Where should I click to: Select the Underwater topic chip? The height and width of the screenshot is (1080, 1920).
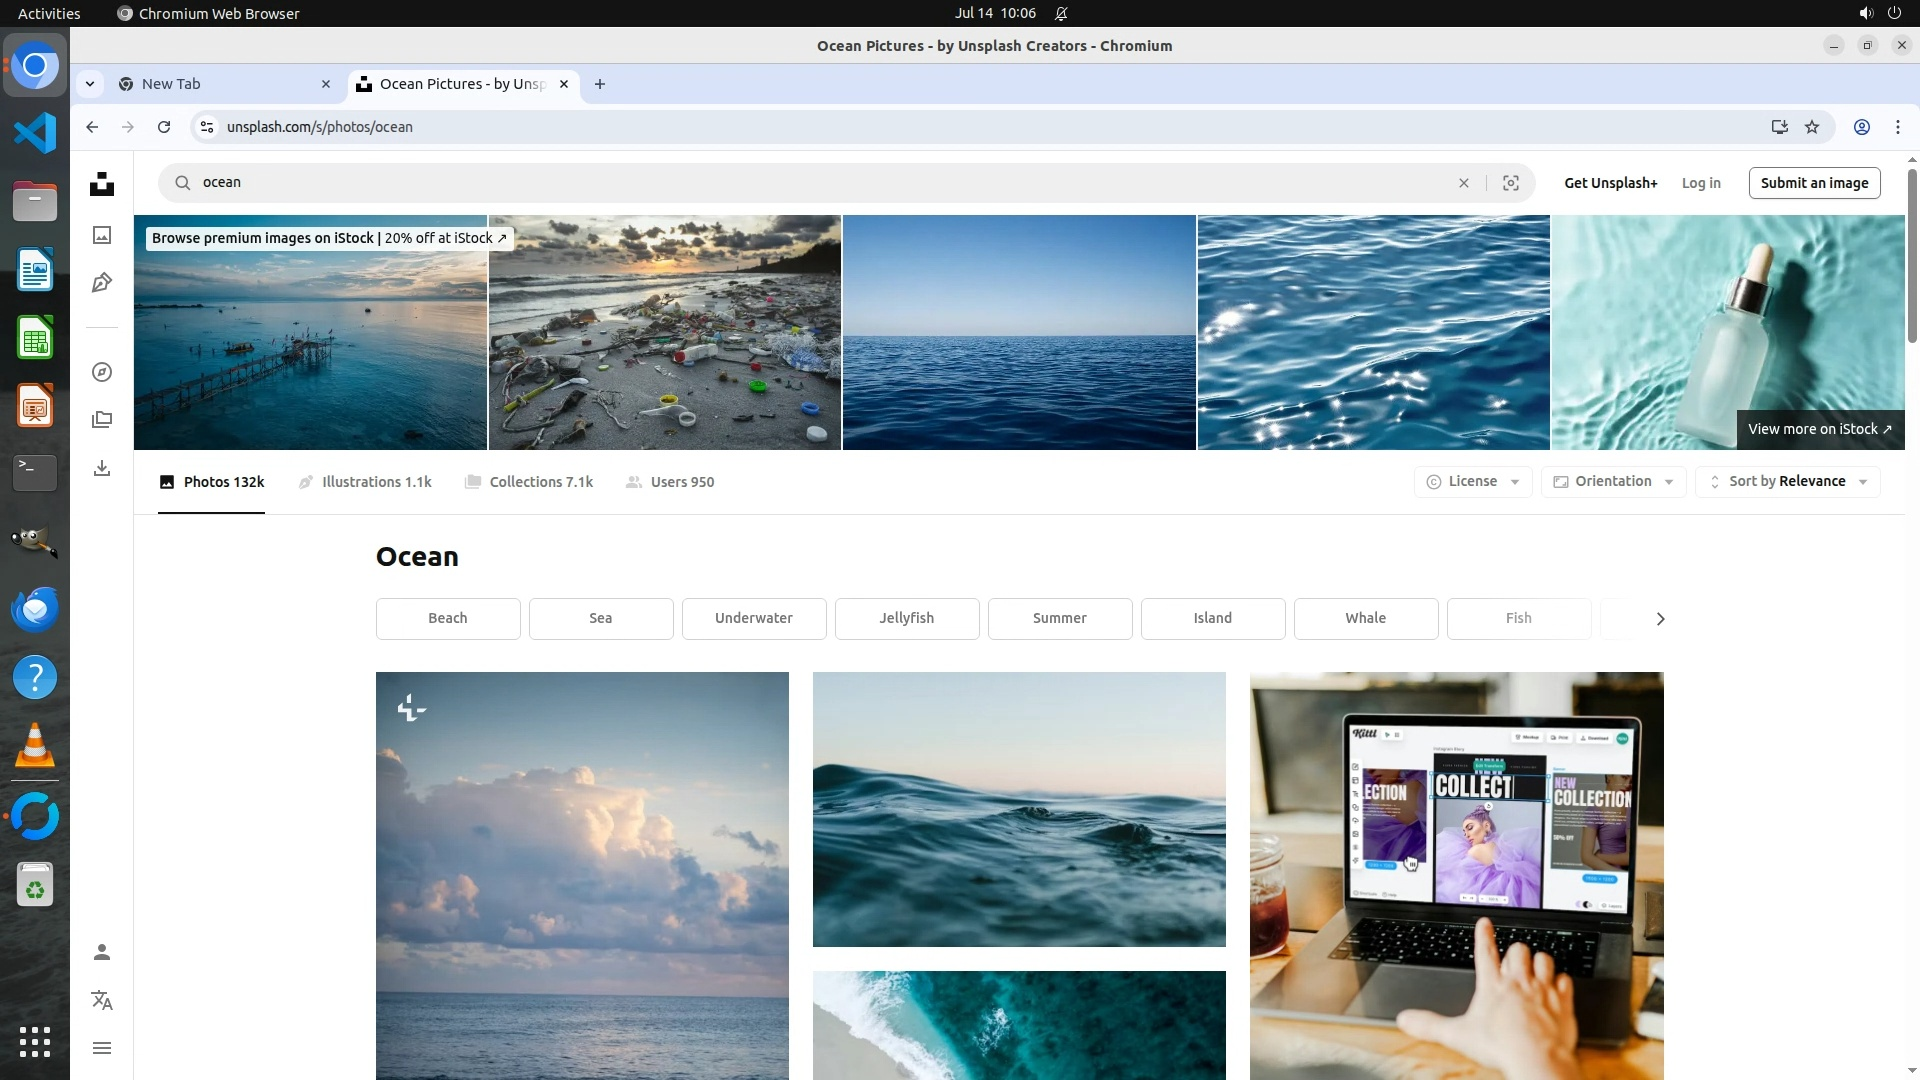click(x=753, y=618)
